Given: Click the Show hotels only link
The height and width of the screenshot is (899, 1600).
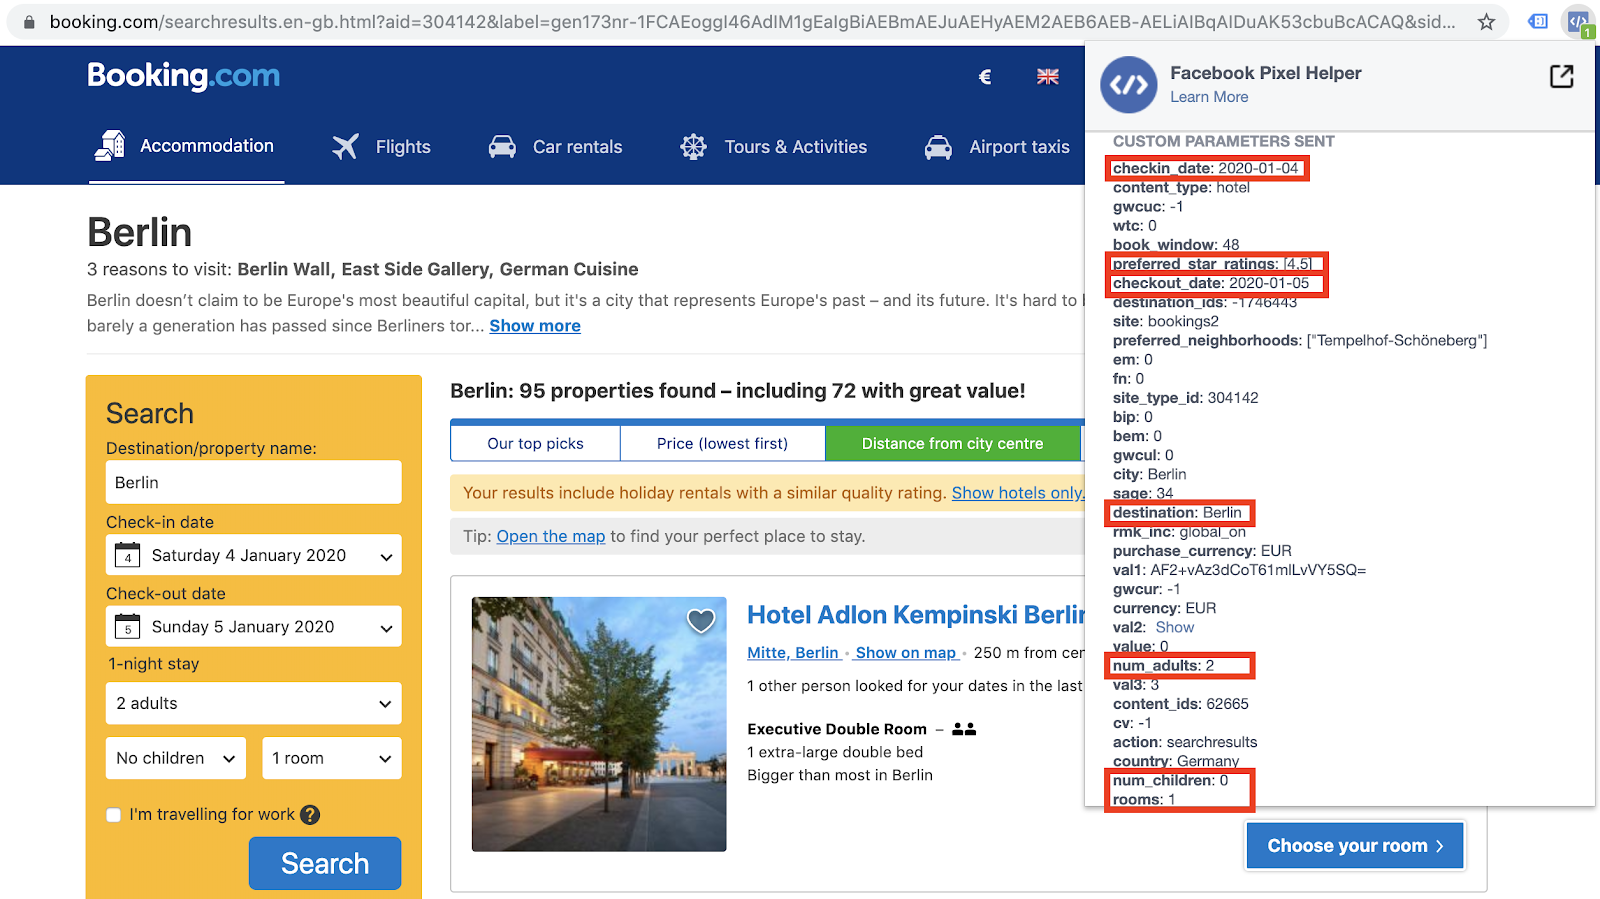Looking at the screenshot, I should click(1018, 493).
